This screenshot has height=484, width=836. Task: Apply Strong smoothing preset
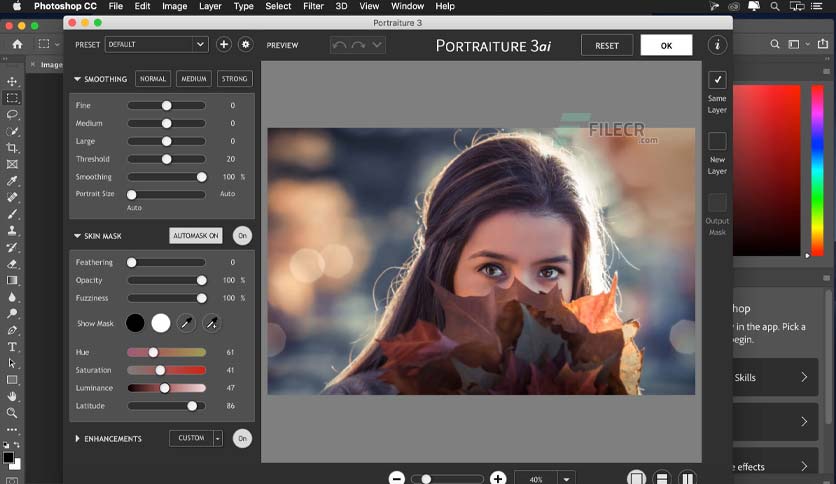pyautogui.click(x=235, y=79)
